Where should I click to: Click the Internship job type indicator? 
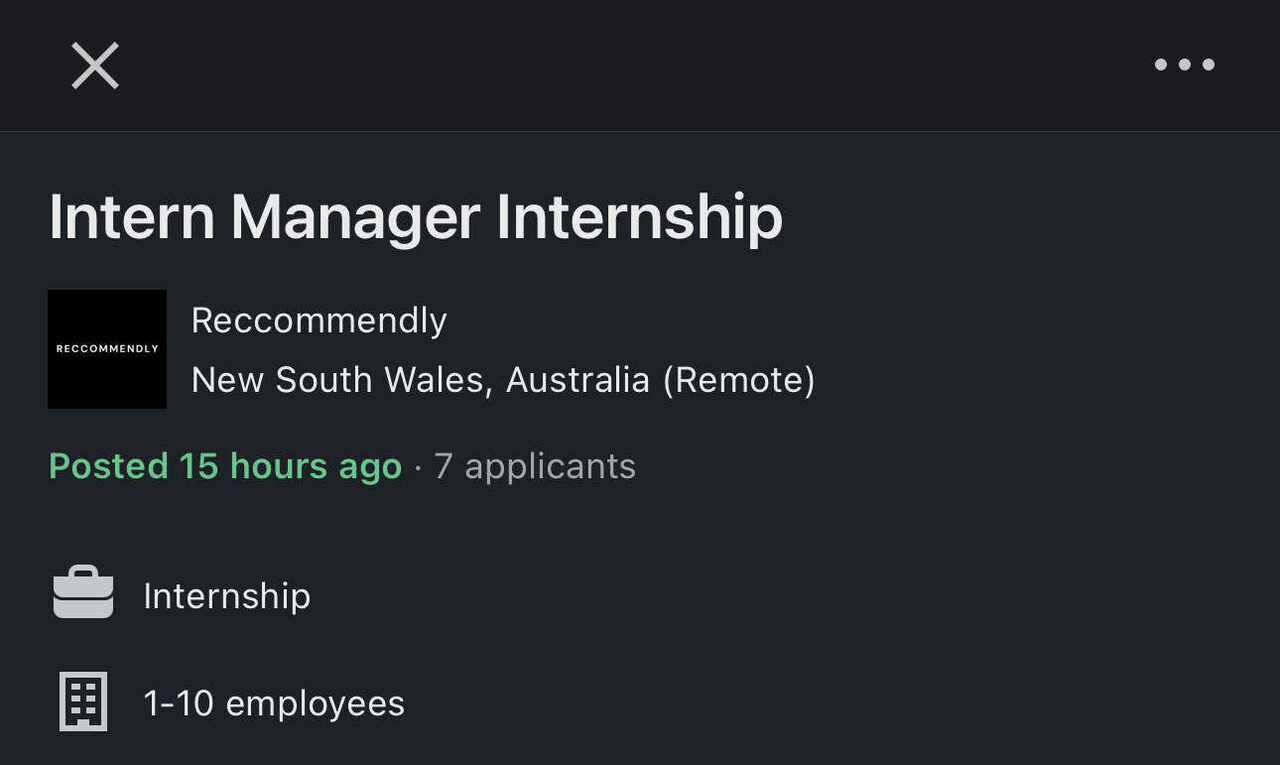(x=227, y=595)
